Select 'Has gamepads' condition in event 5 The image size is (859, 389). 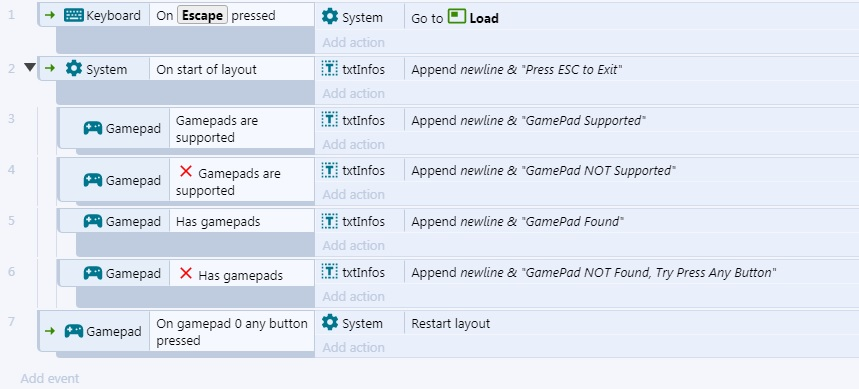coord(241,221)
